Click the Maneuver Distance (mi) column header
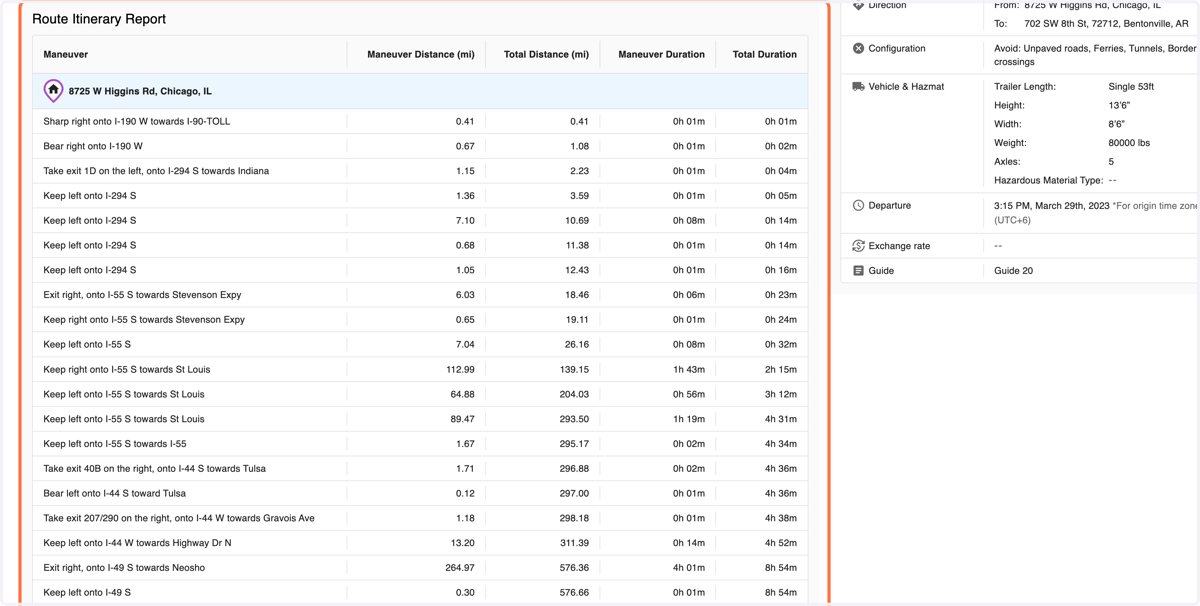The width and height of the screenshot is (1200, 606). point(421,54)
